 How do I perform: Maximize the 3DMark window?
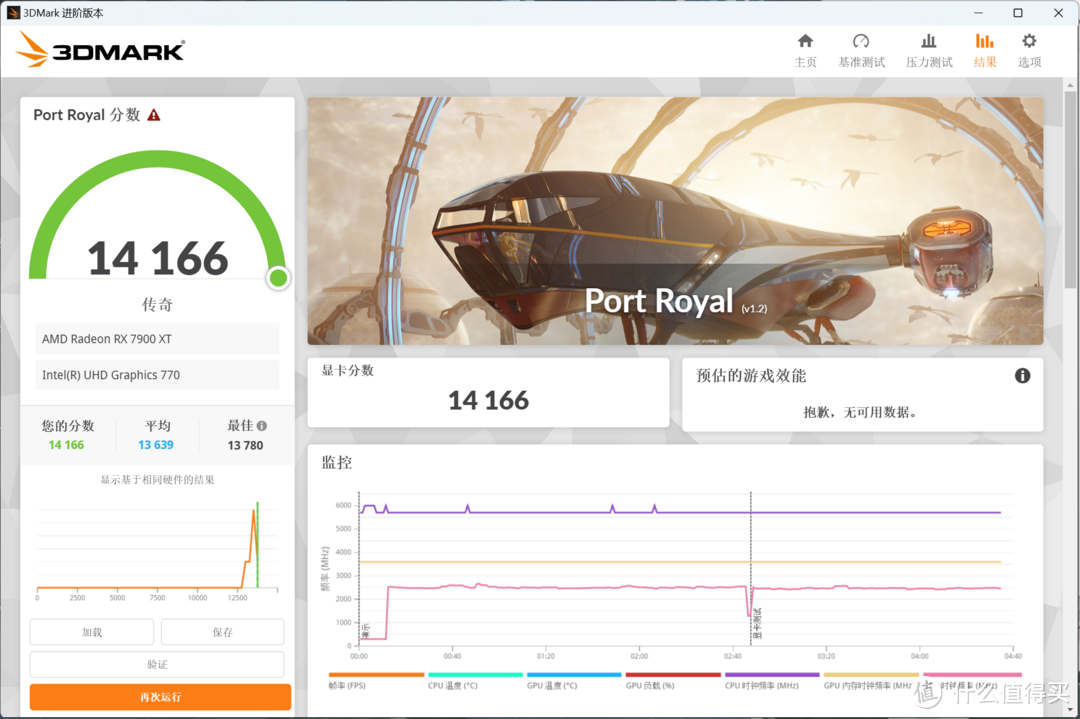tap(1017, 13)
